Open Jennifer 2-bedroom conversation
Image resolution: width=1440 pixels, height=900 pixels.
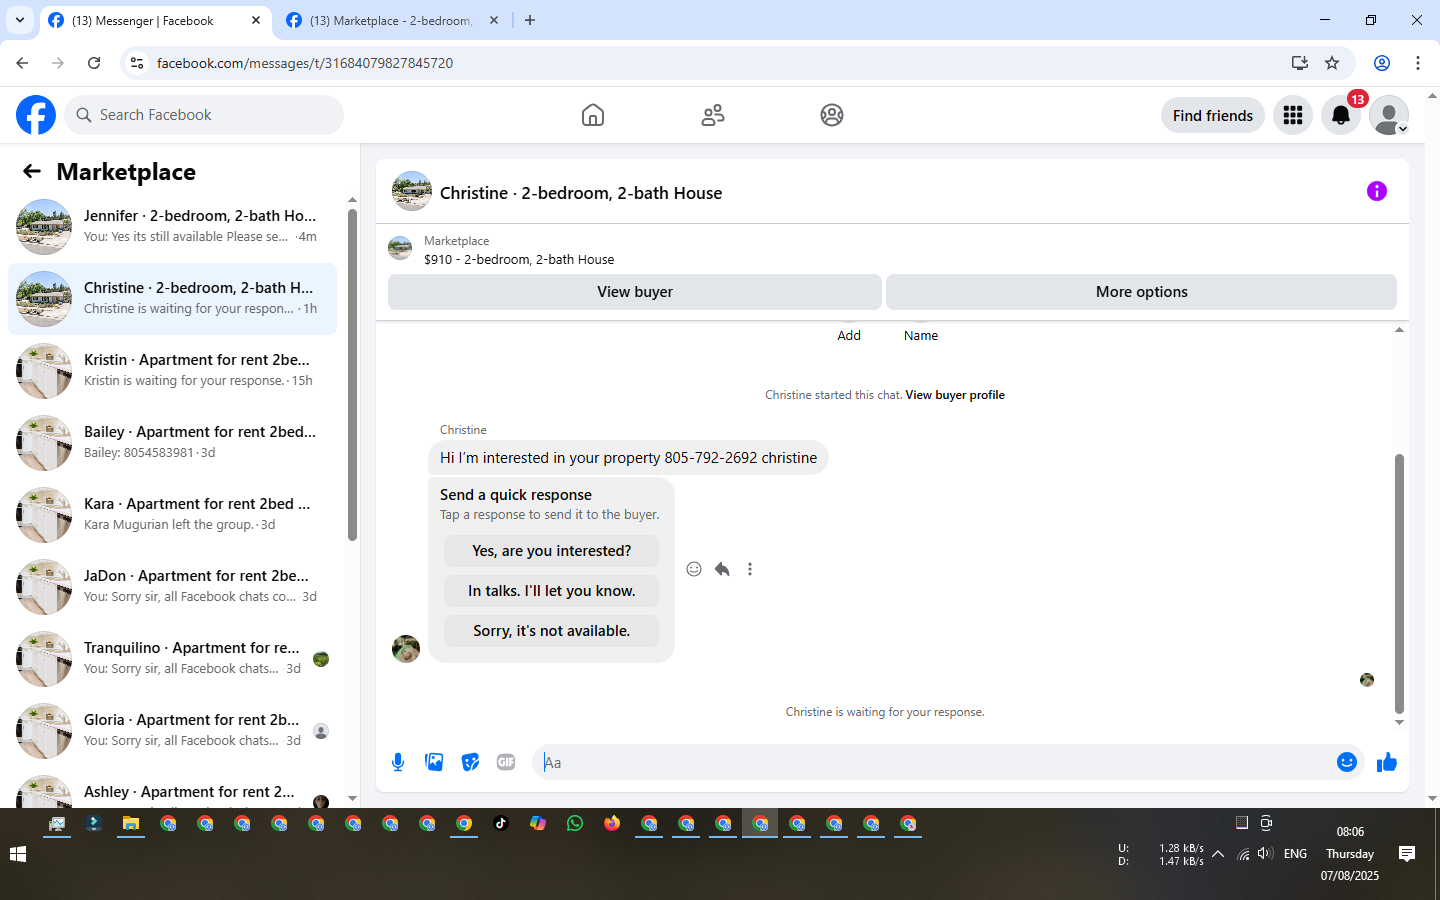[x=172, y=227]
